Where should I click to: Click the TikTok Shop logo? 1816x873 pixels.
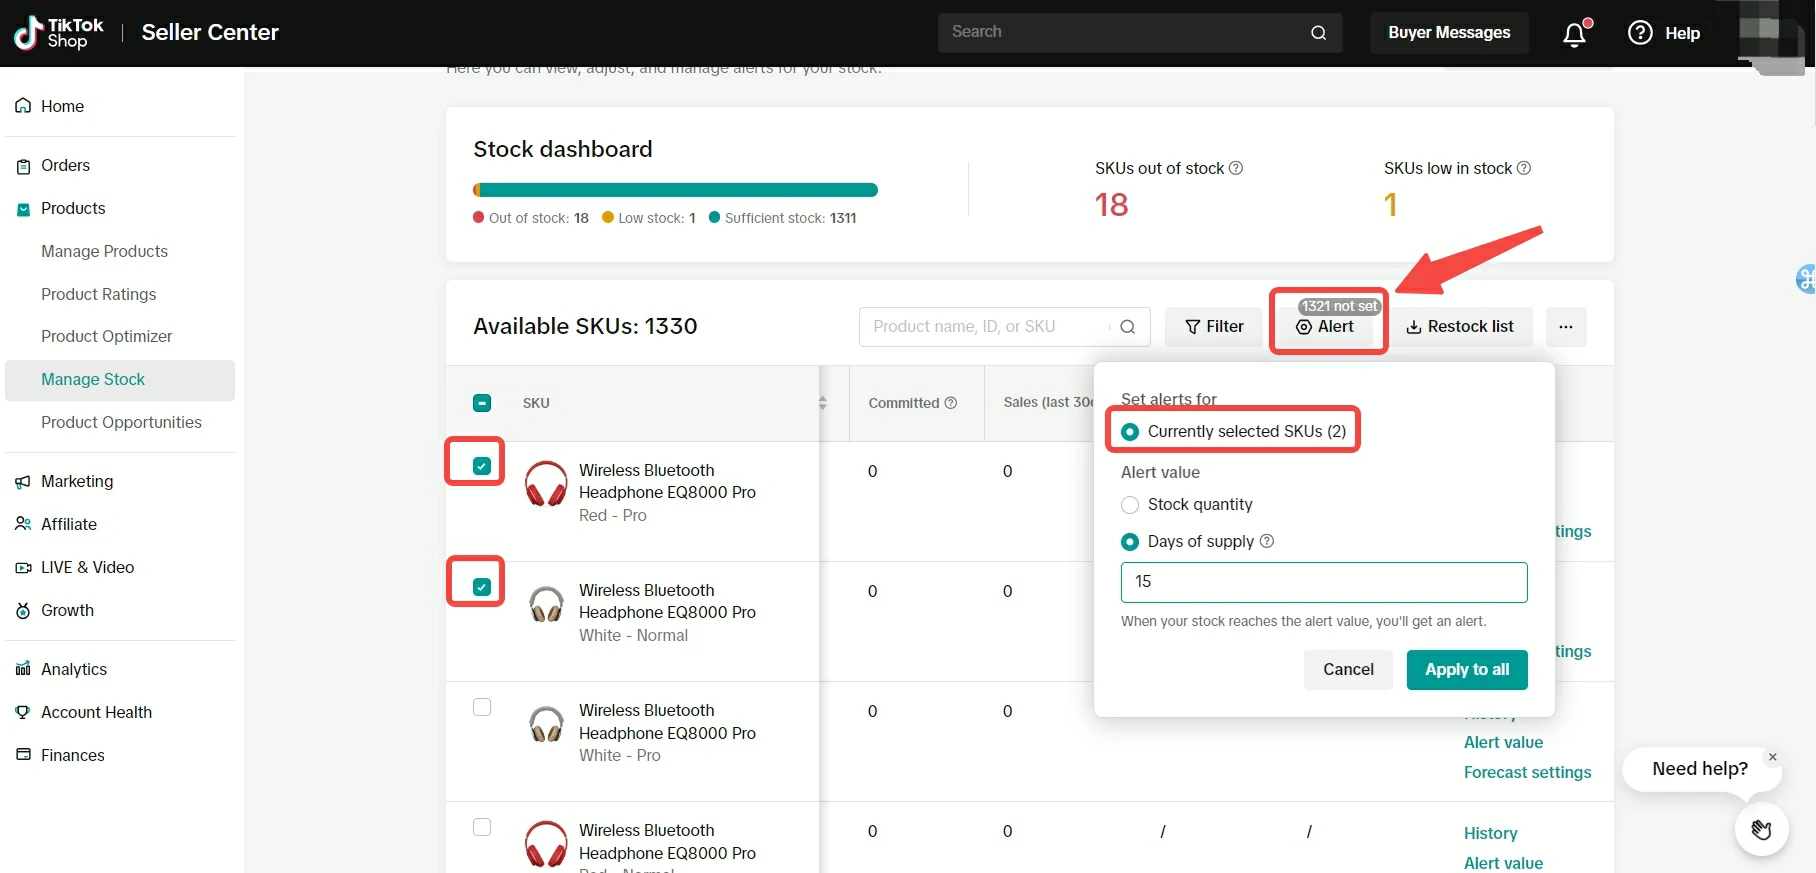pyautogui.click(x=59, y=33)
